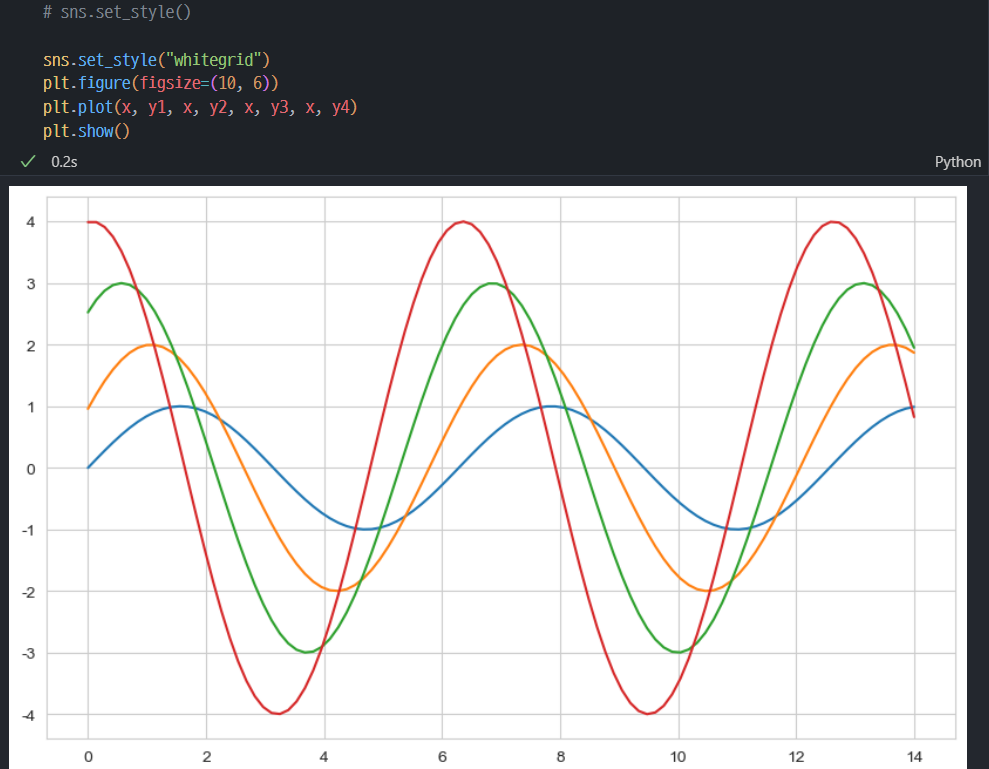989x769 pixels.
Task: Click the commented sns.set_style() line
Action: click(117, 12)
